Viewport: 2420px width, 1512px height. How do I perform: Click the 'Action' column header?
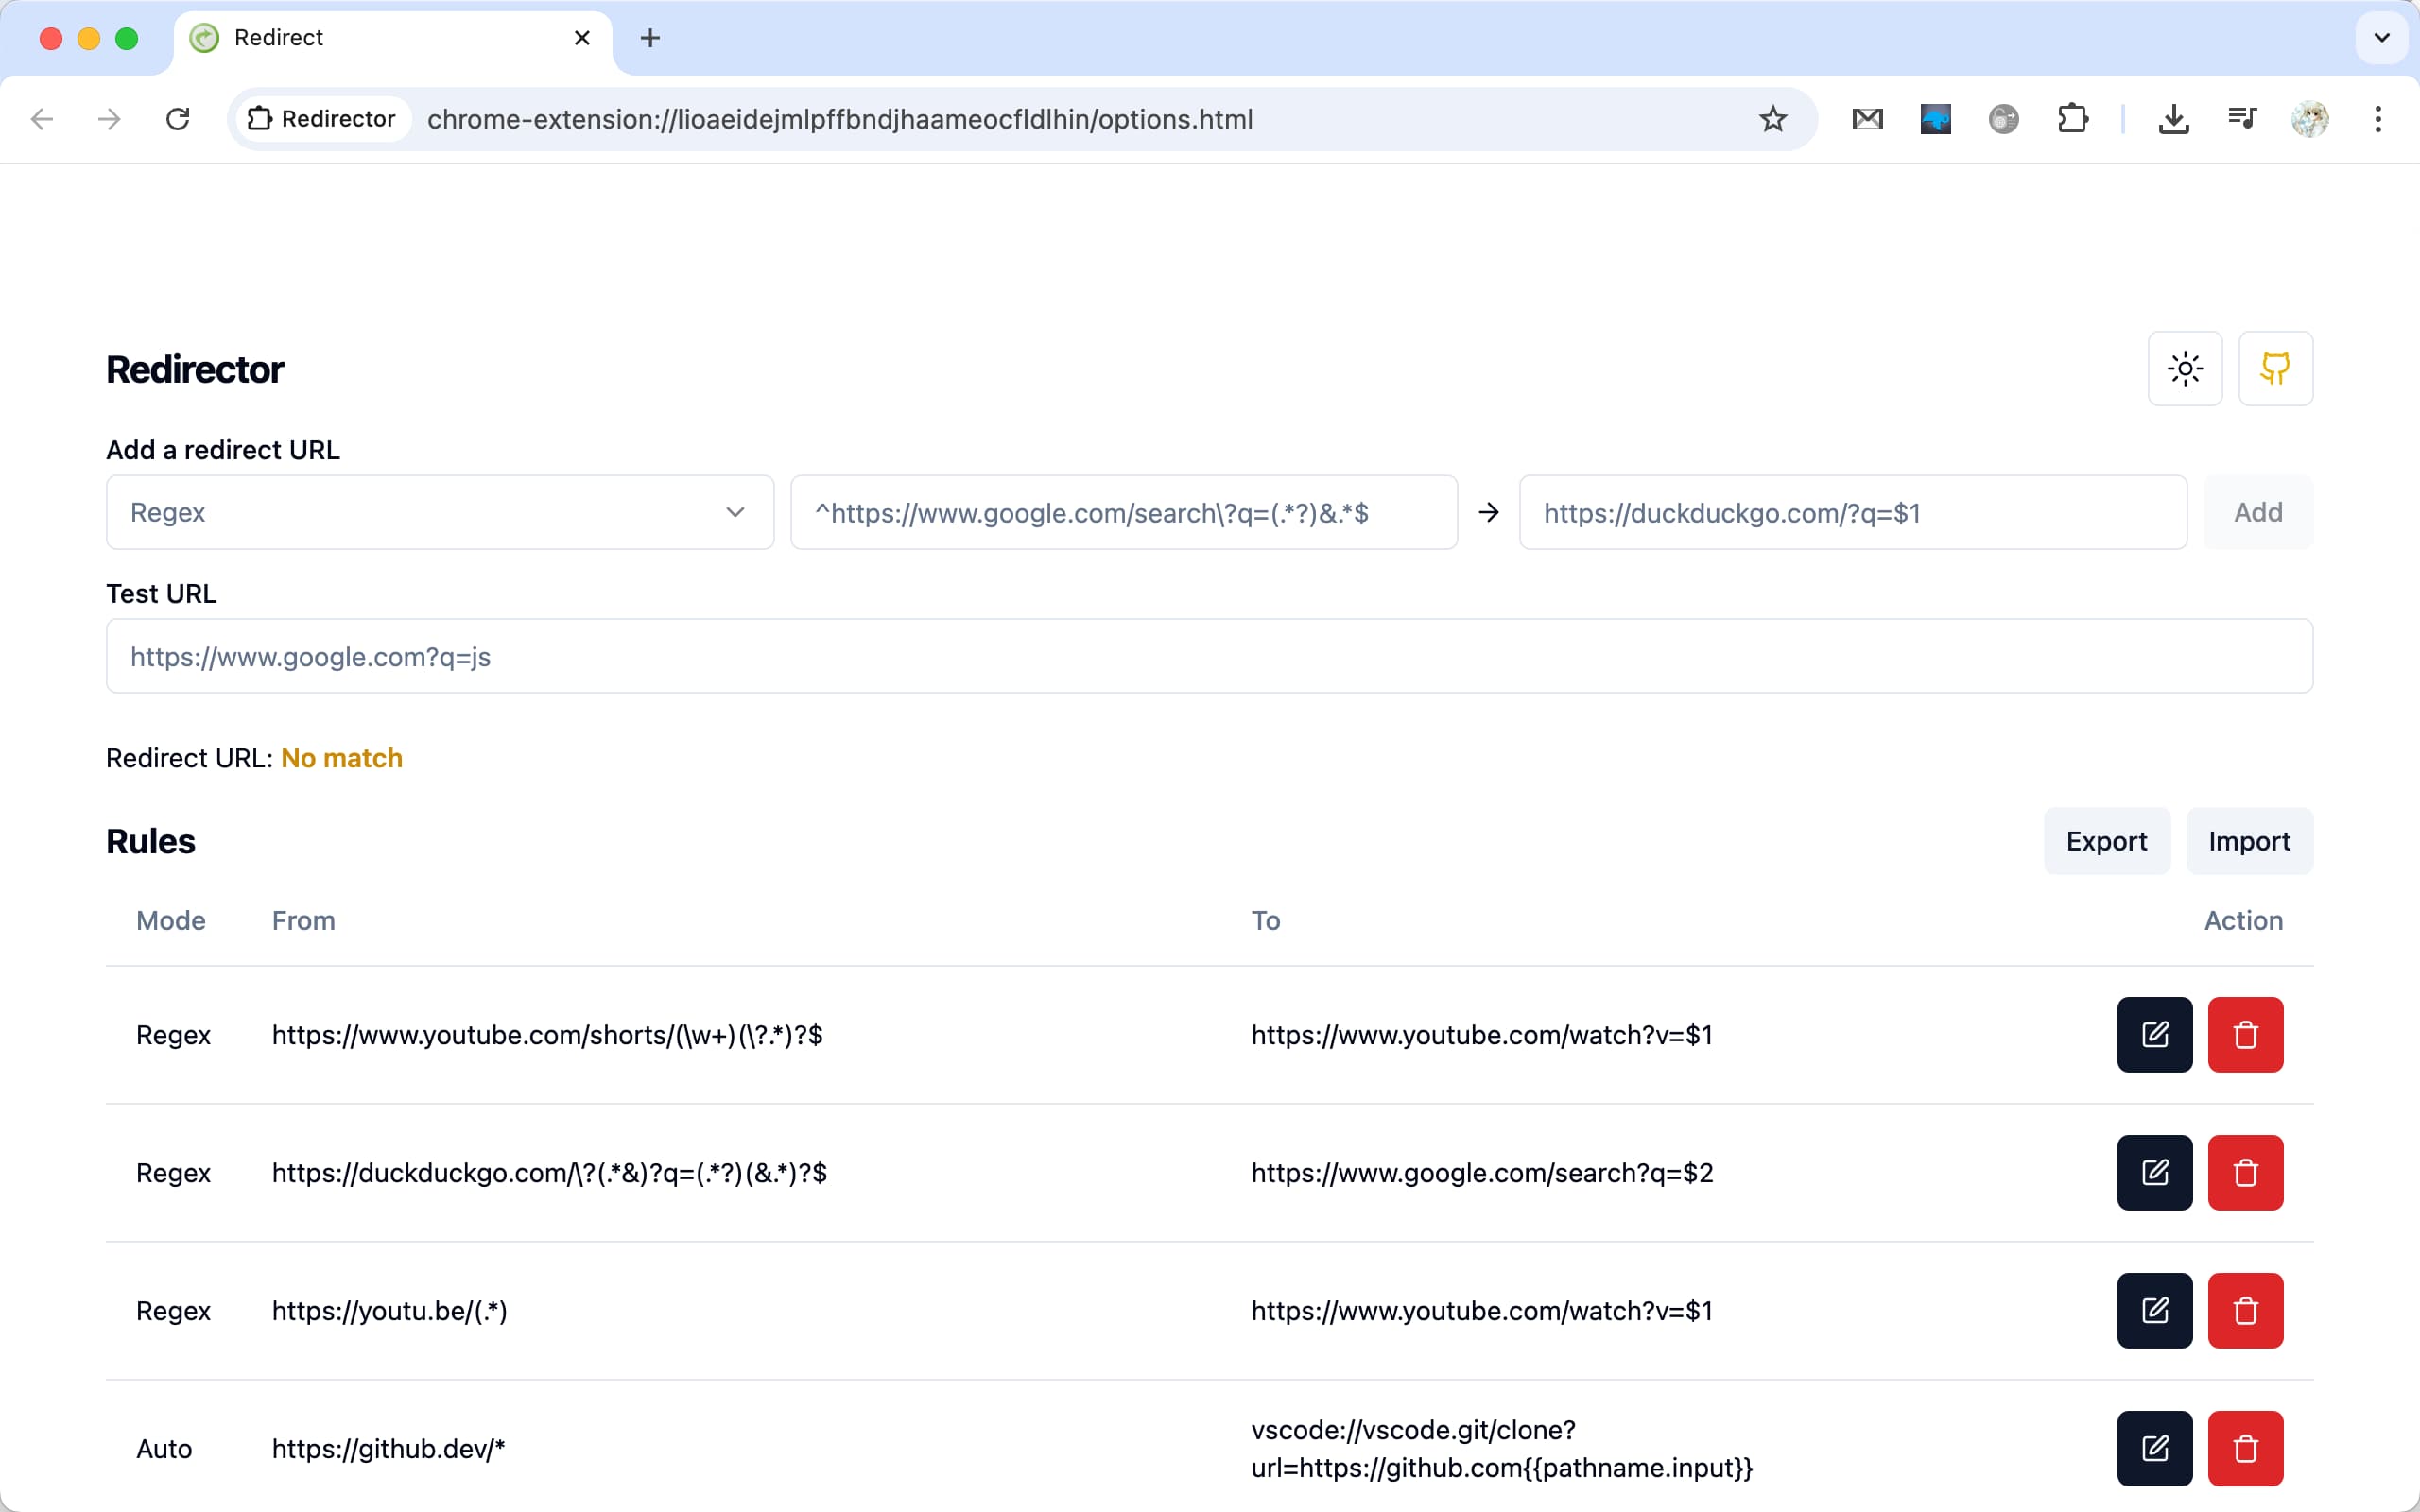pos(2243,920)
